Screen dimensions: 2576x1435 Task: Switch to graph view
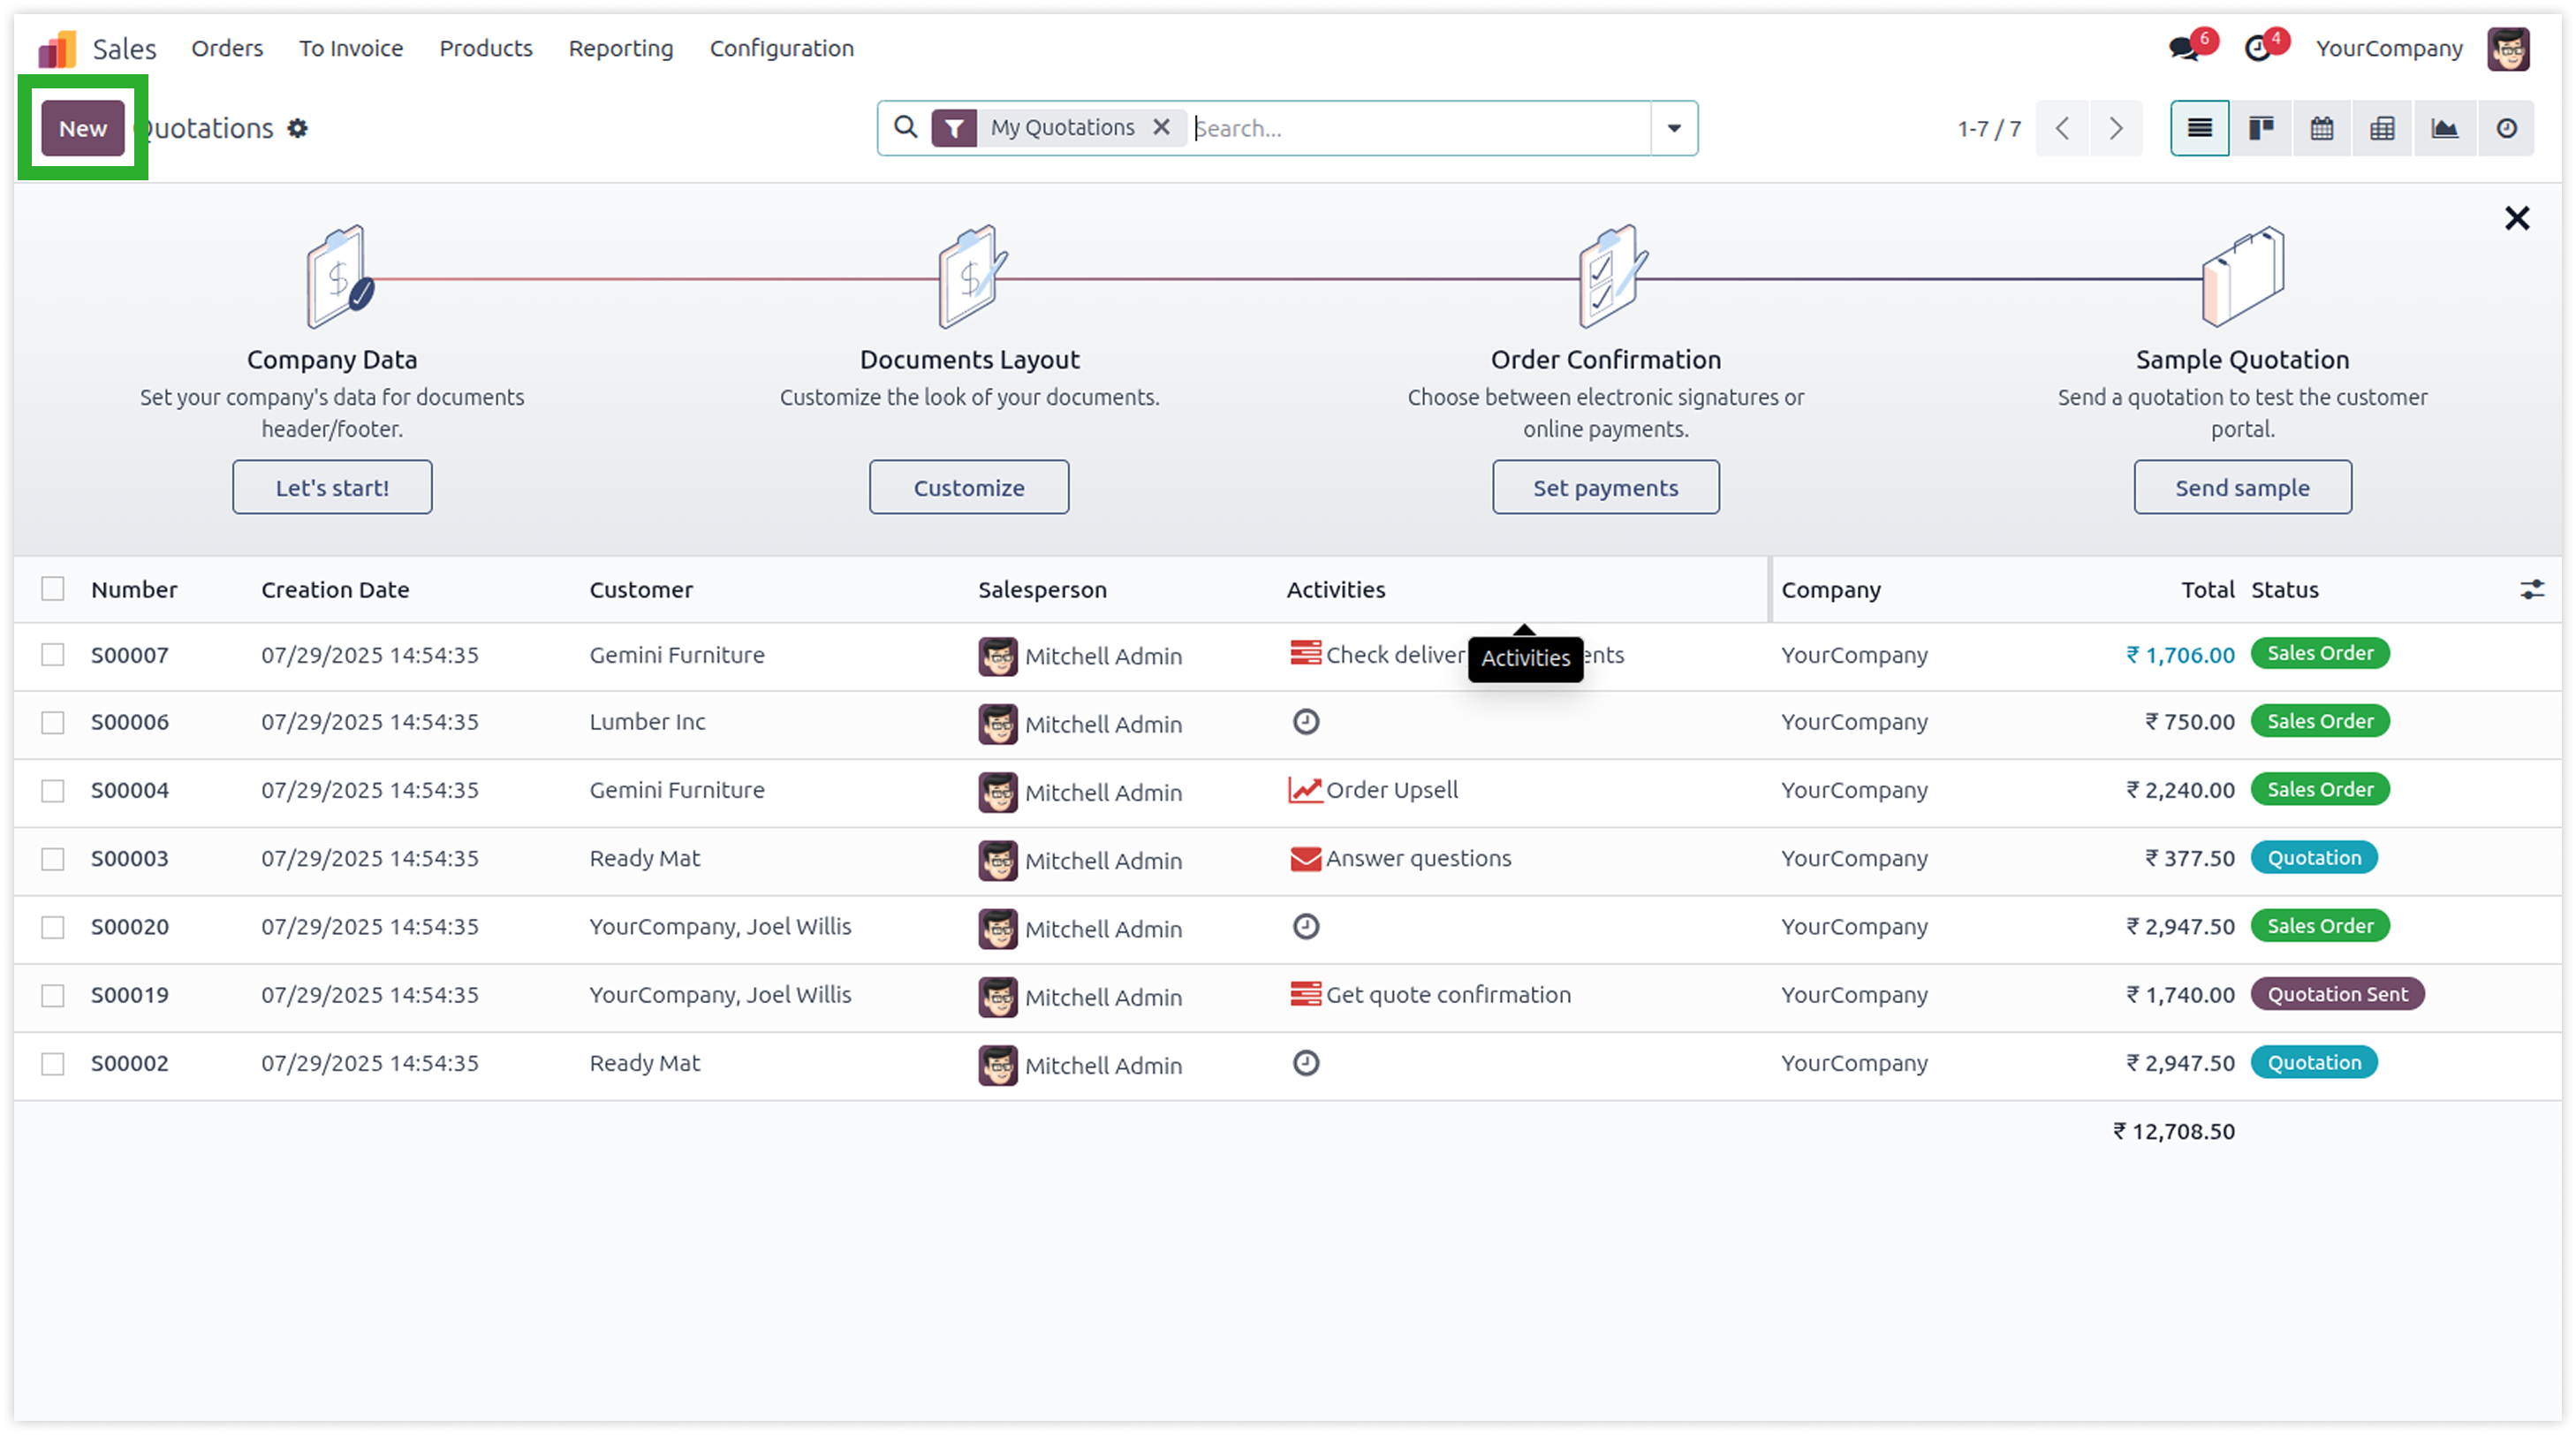point(2444,128)
